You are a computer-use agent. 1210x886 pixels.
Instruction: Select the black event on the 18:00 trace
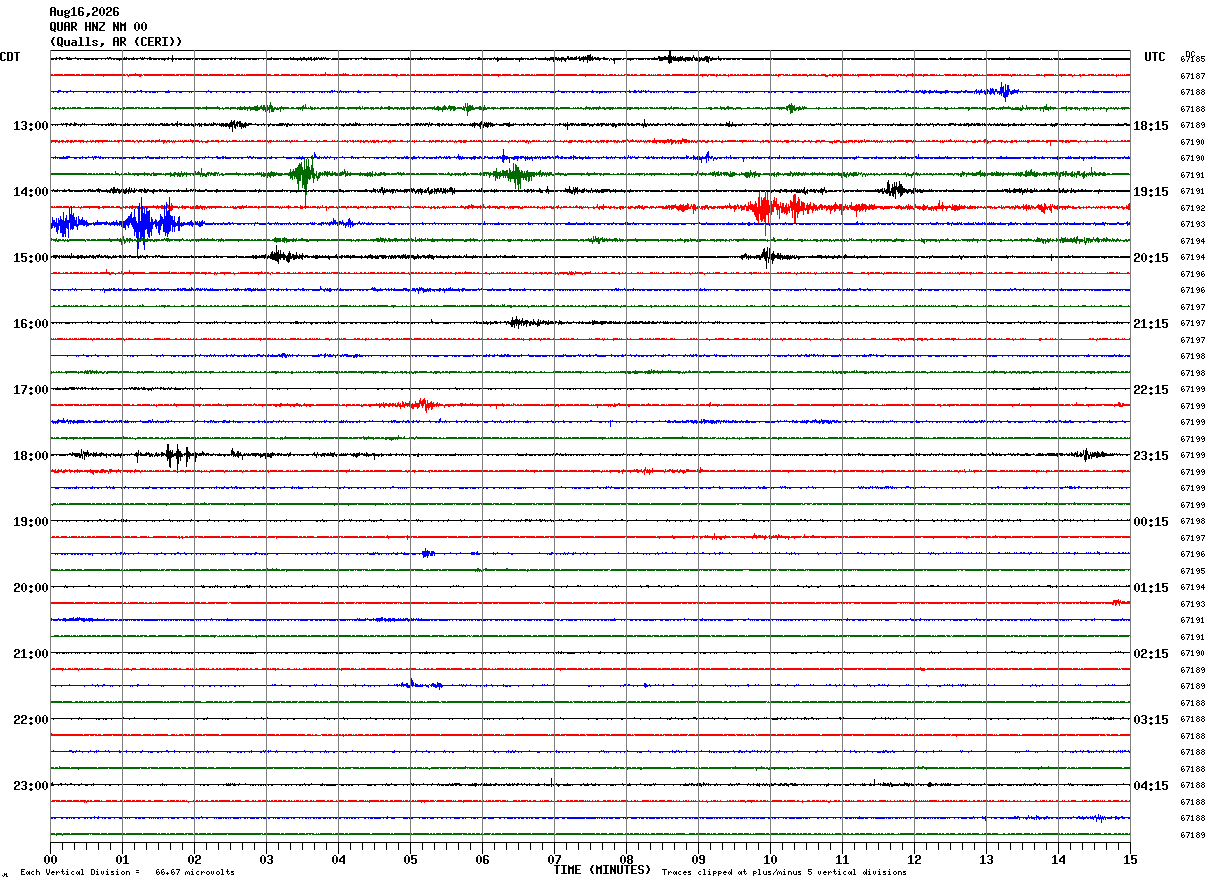tap(178, 456)
